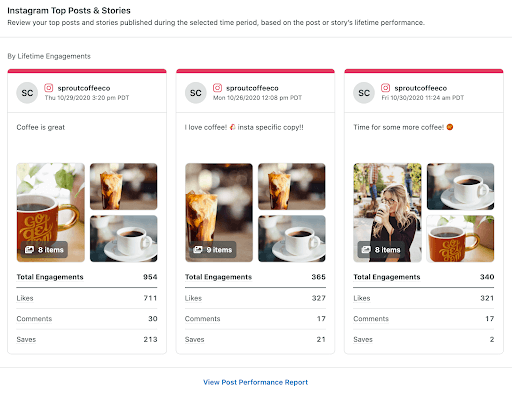Click sproutcoffeeco username on the third post card
Image resolution: width=512 pixels, height=395 pixels.
(x=421, y=88)
